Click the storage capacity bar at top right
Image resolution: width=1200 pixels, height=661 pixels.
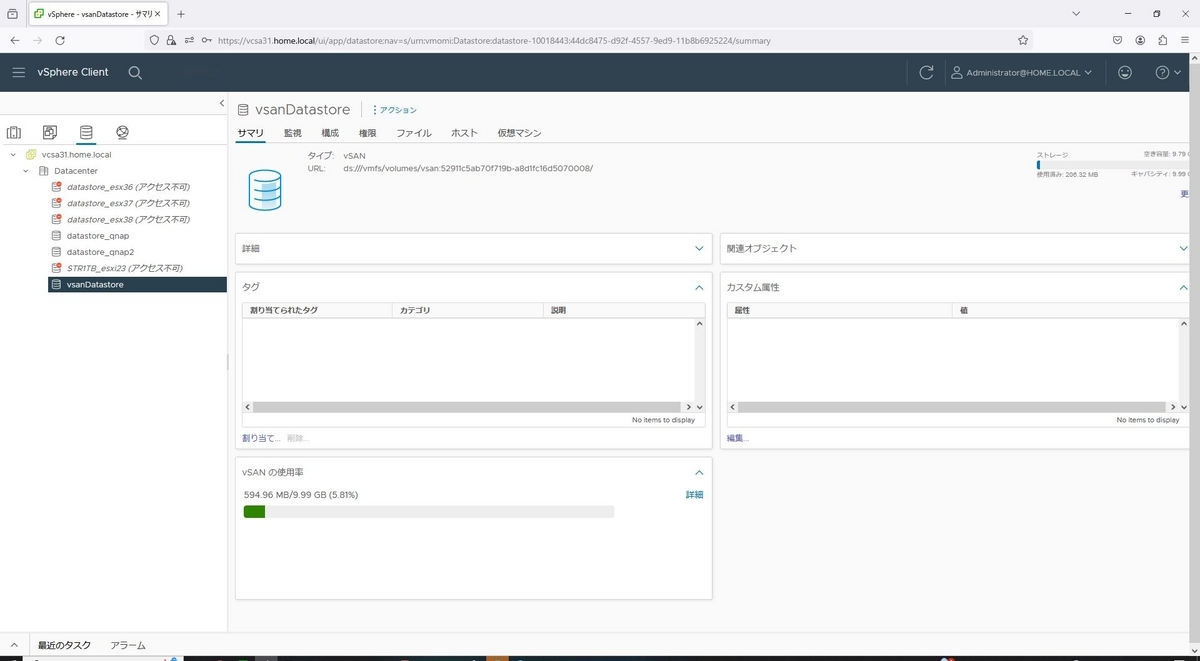[1113, 165]
